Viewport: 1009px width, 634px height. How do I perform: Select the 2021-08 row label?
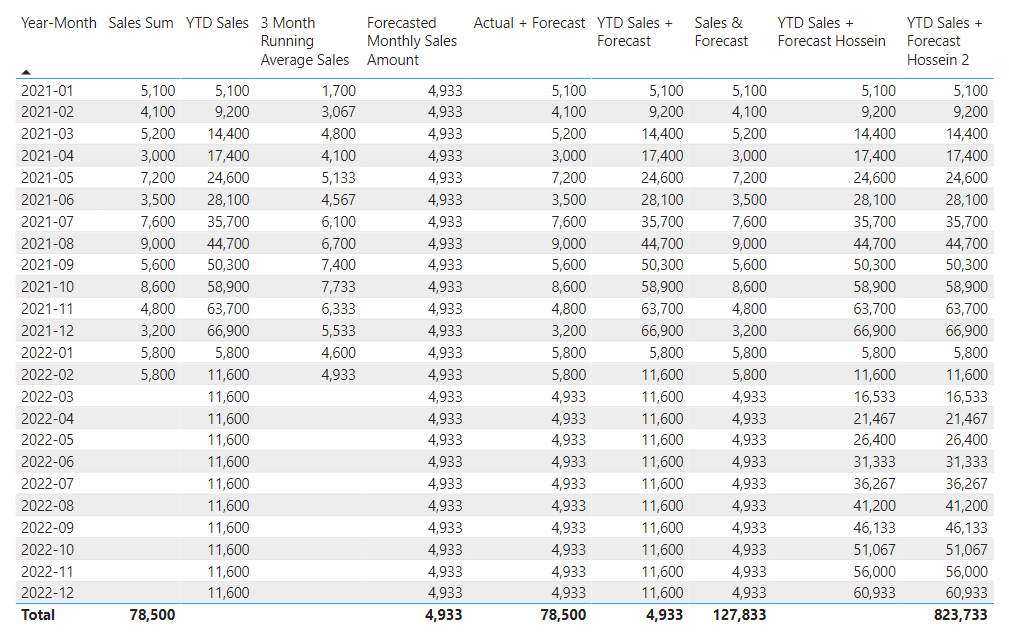click(x=48, y=243)
